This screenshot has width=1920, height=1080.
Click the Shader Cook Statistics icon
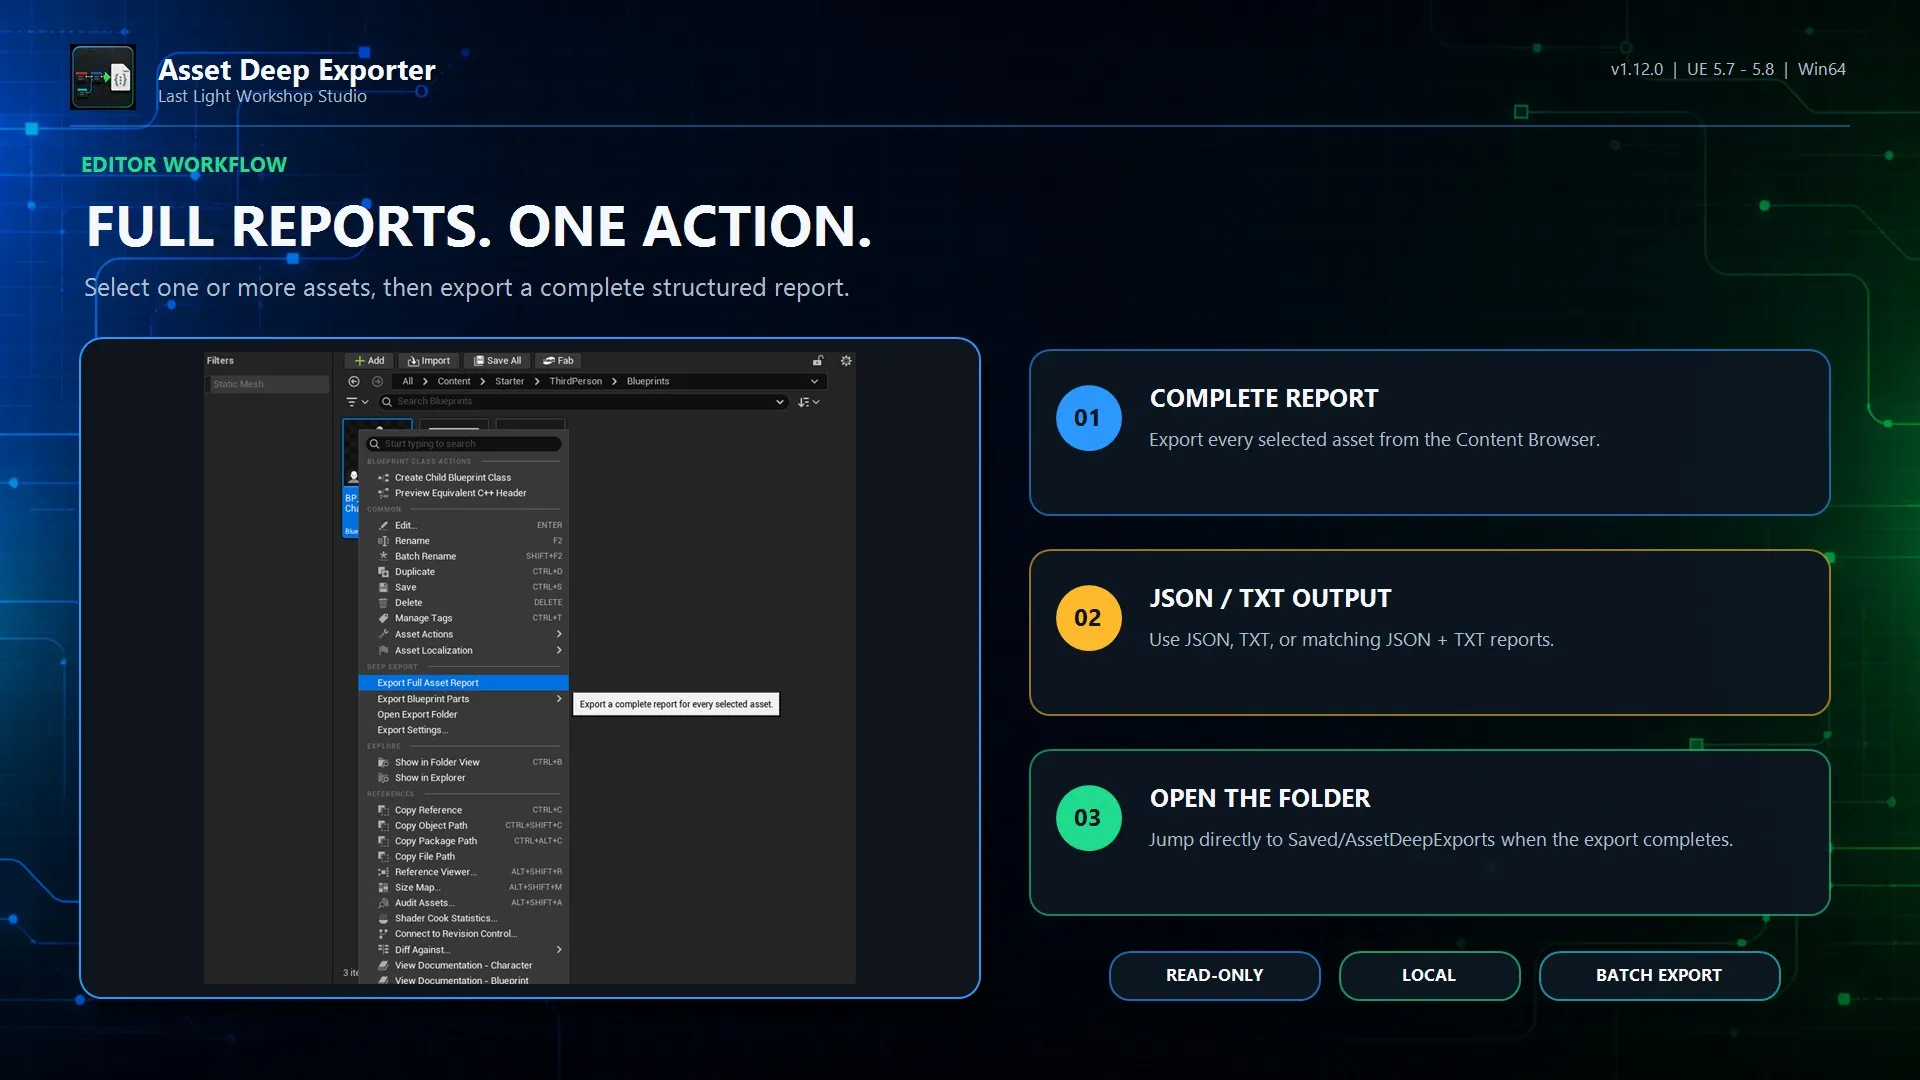[x=383, y=919]
